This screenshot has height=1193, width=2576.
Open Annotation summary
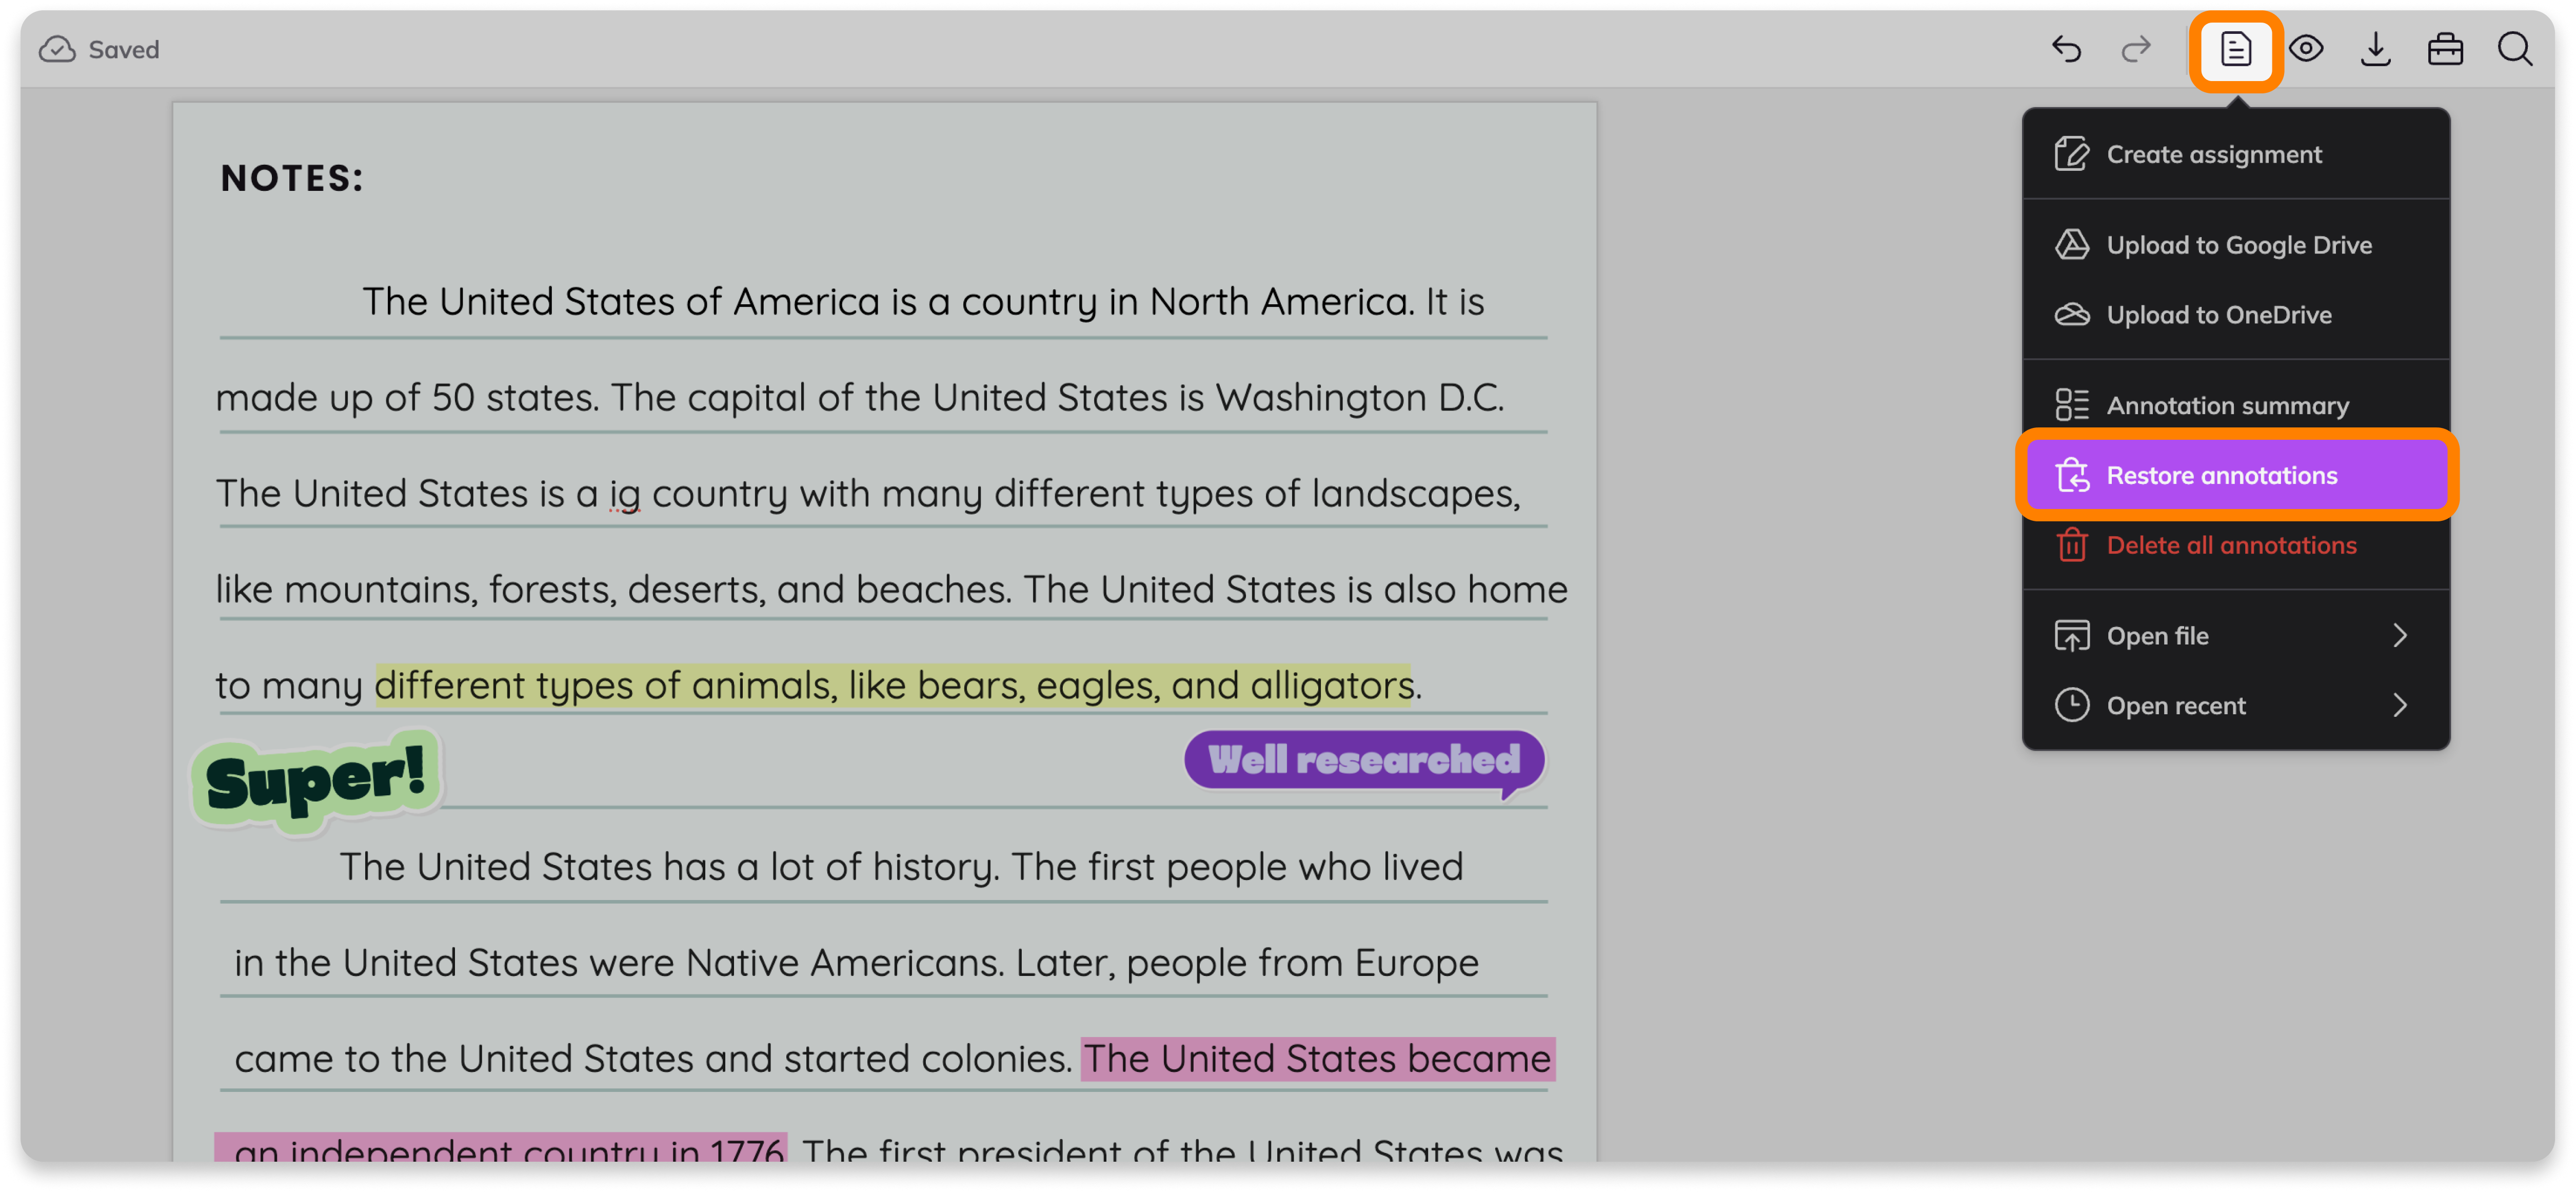tap(2235, 405)
